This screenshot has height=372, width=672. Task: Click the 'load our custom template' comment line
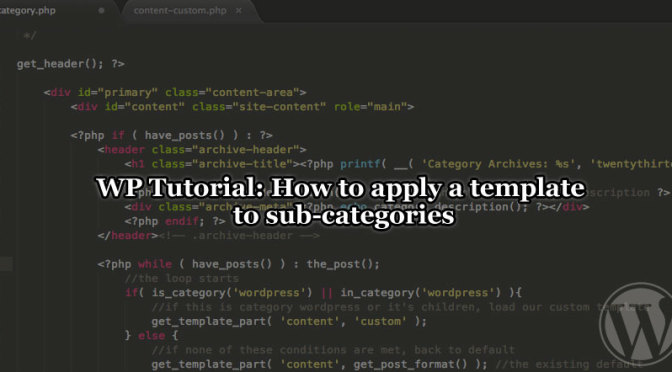coord(401,307)
